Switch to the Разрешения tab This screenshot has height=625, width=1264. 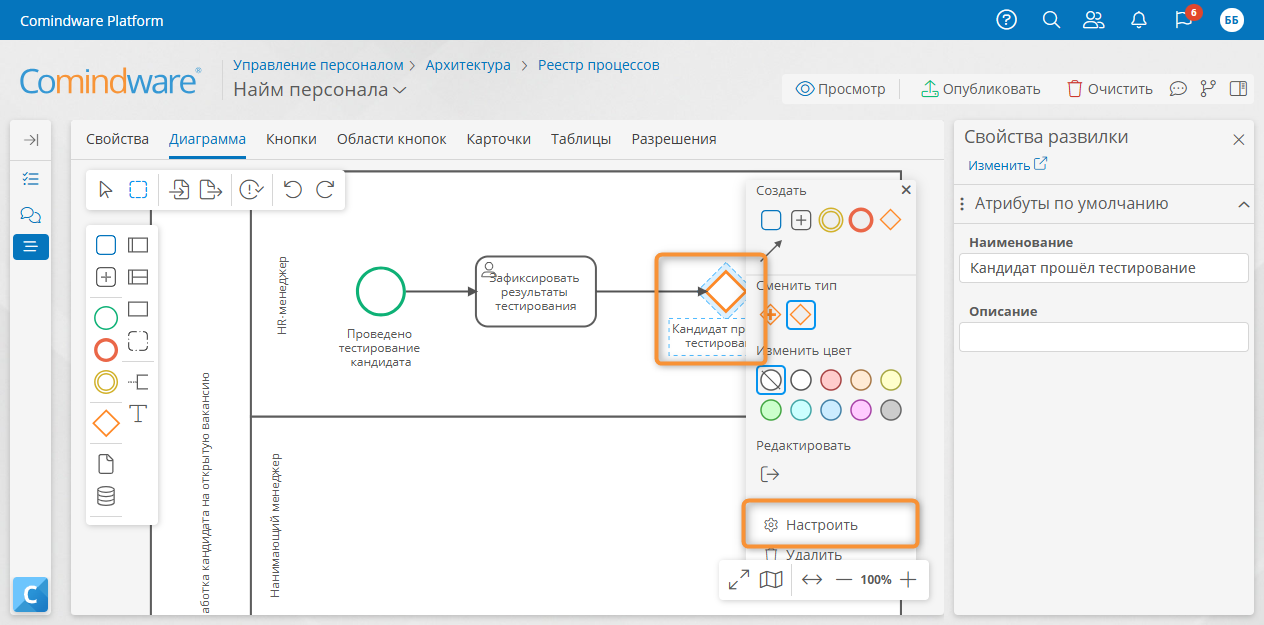point(674,139)
